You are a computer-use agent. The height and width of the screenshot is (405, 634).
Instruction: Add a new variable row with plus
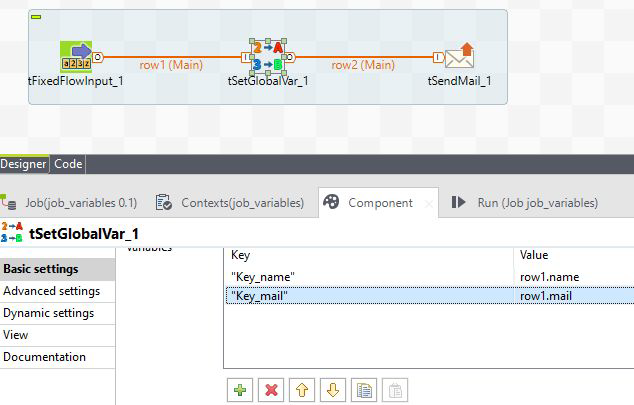pyautogui.click(x=240, y=390)
